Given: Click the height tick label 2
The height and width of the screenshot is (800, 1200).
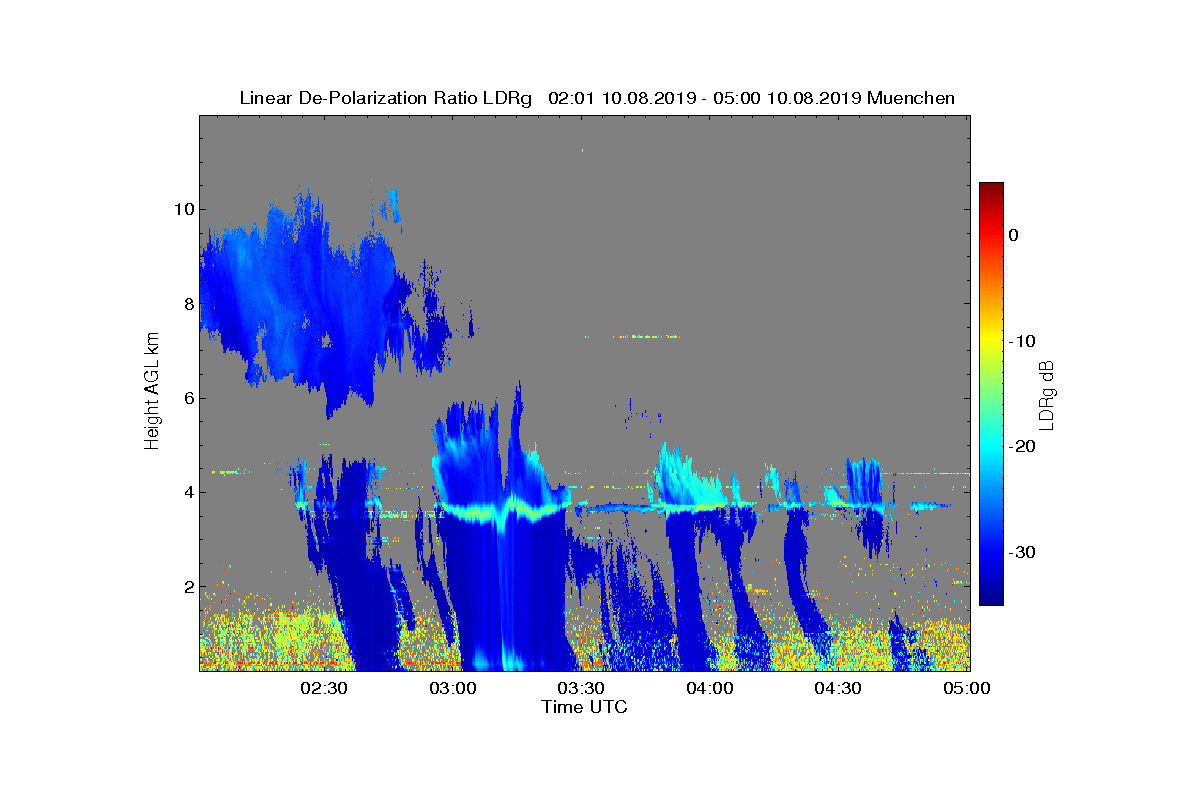Looking at the screenshot, I should 188,586.
